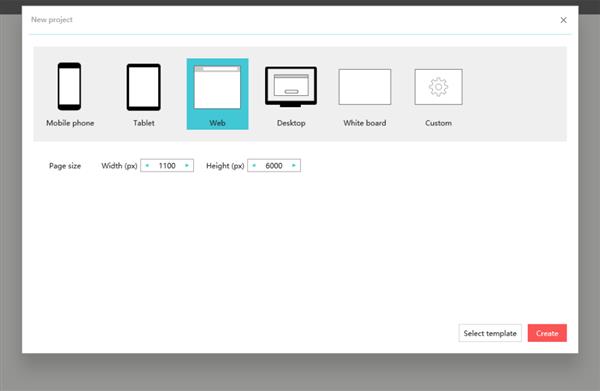Click the Tablet label text
The height and width of the screenshot is (391, 600).
(x=144, y=123)
